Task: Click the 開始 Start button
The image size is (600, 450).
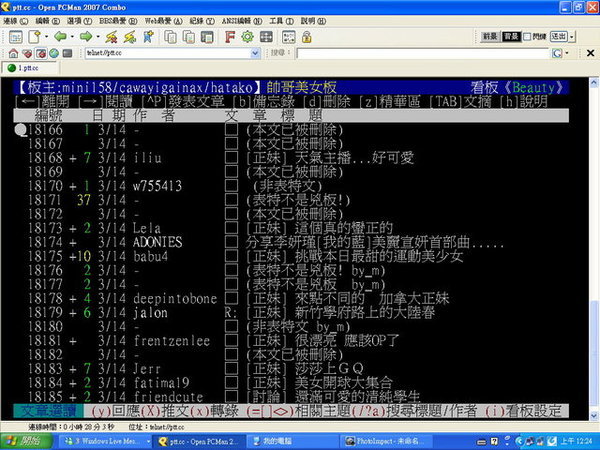Action: (x=26, y=441)
